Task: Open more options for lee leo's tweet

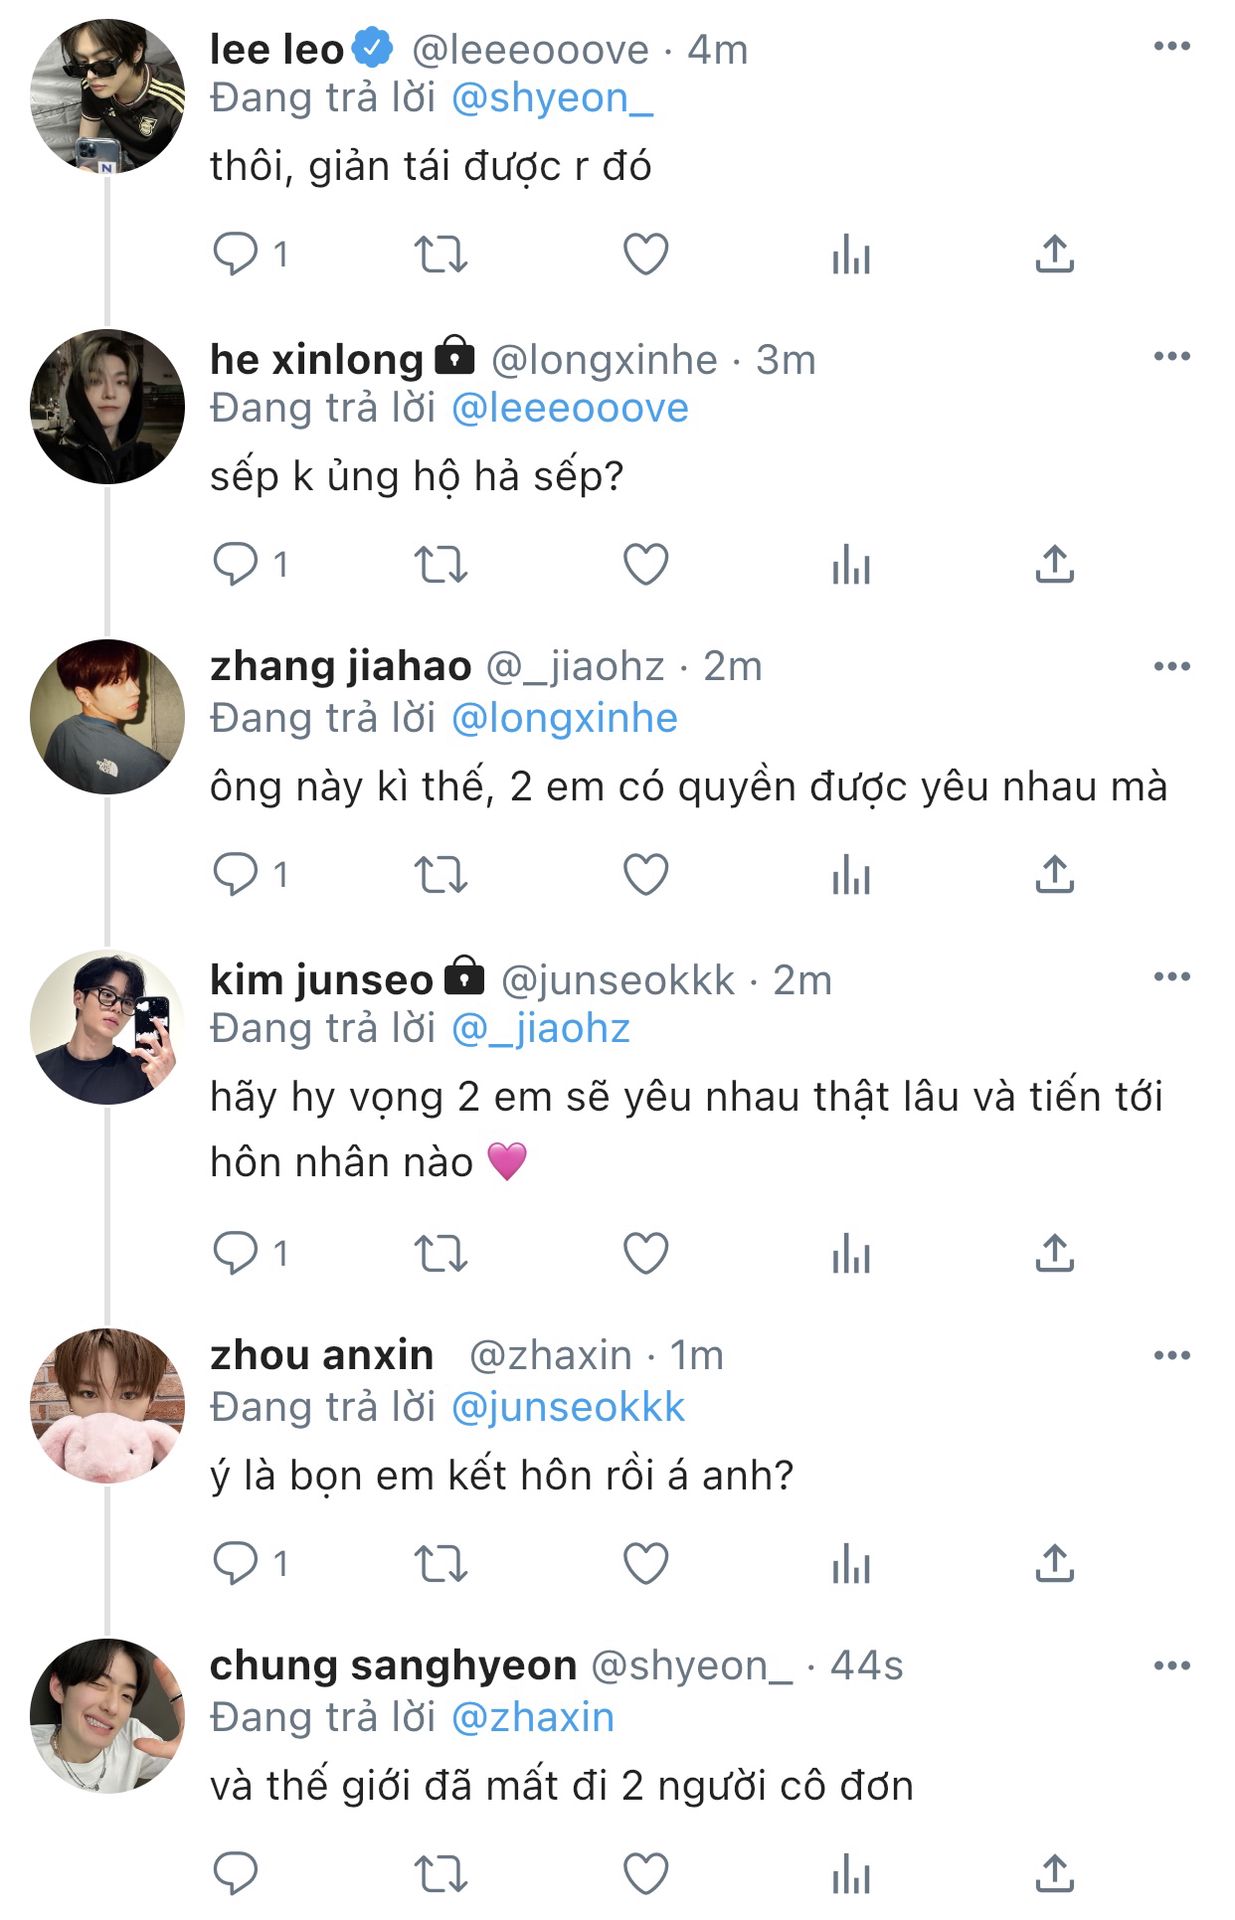Action: pos(1171,46)
